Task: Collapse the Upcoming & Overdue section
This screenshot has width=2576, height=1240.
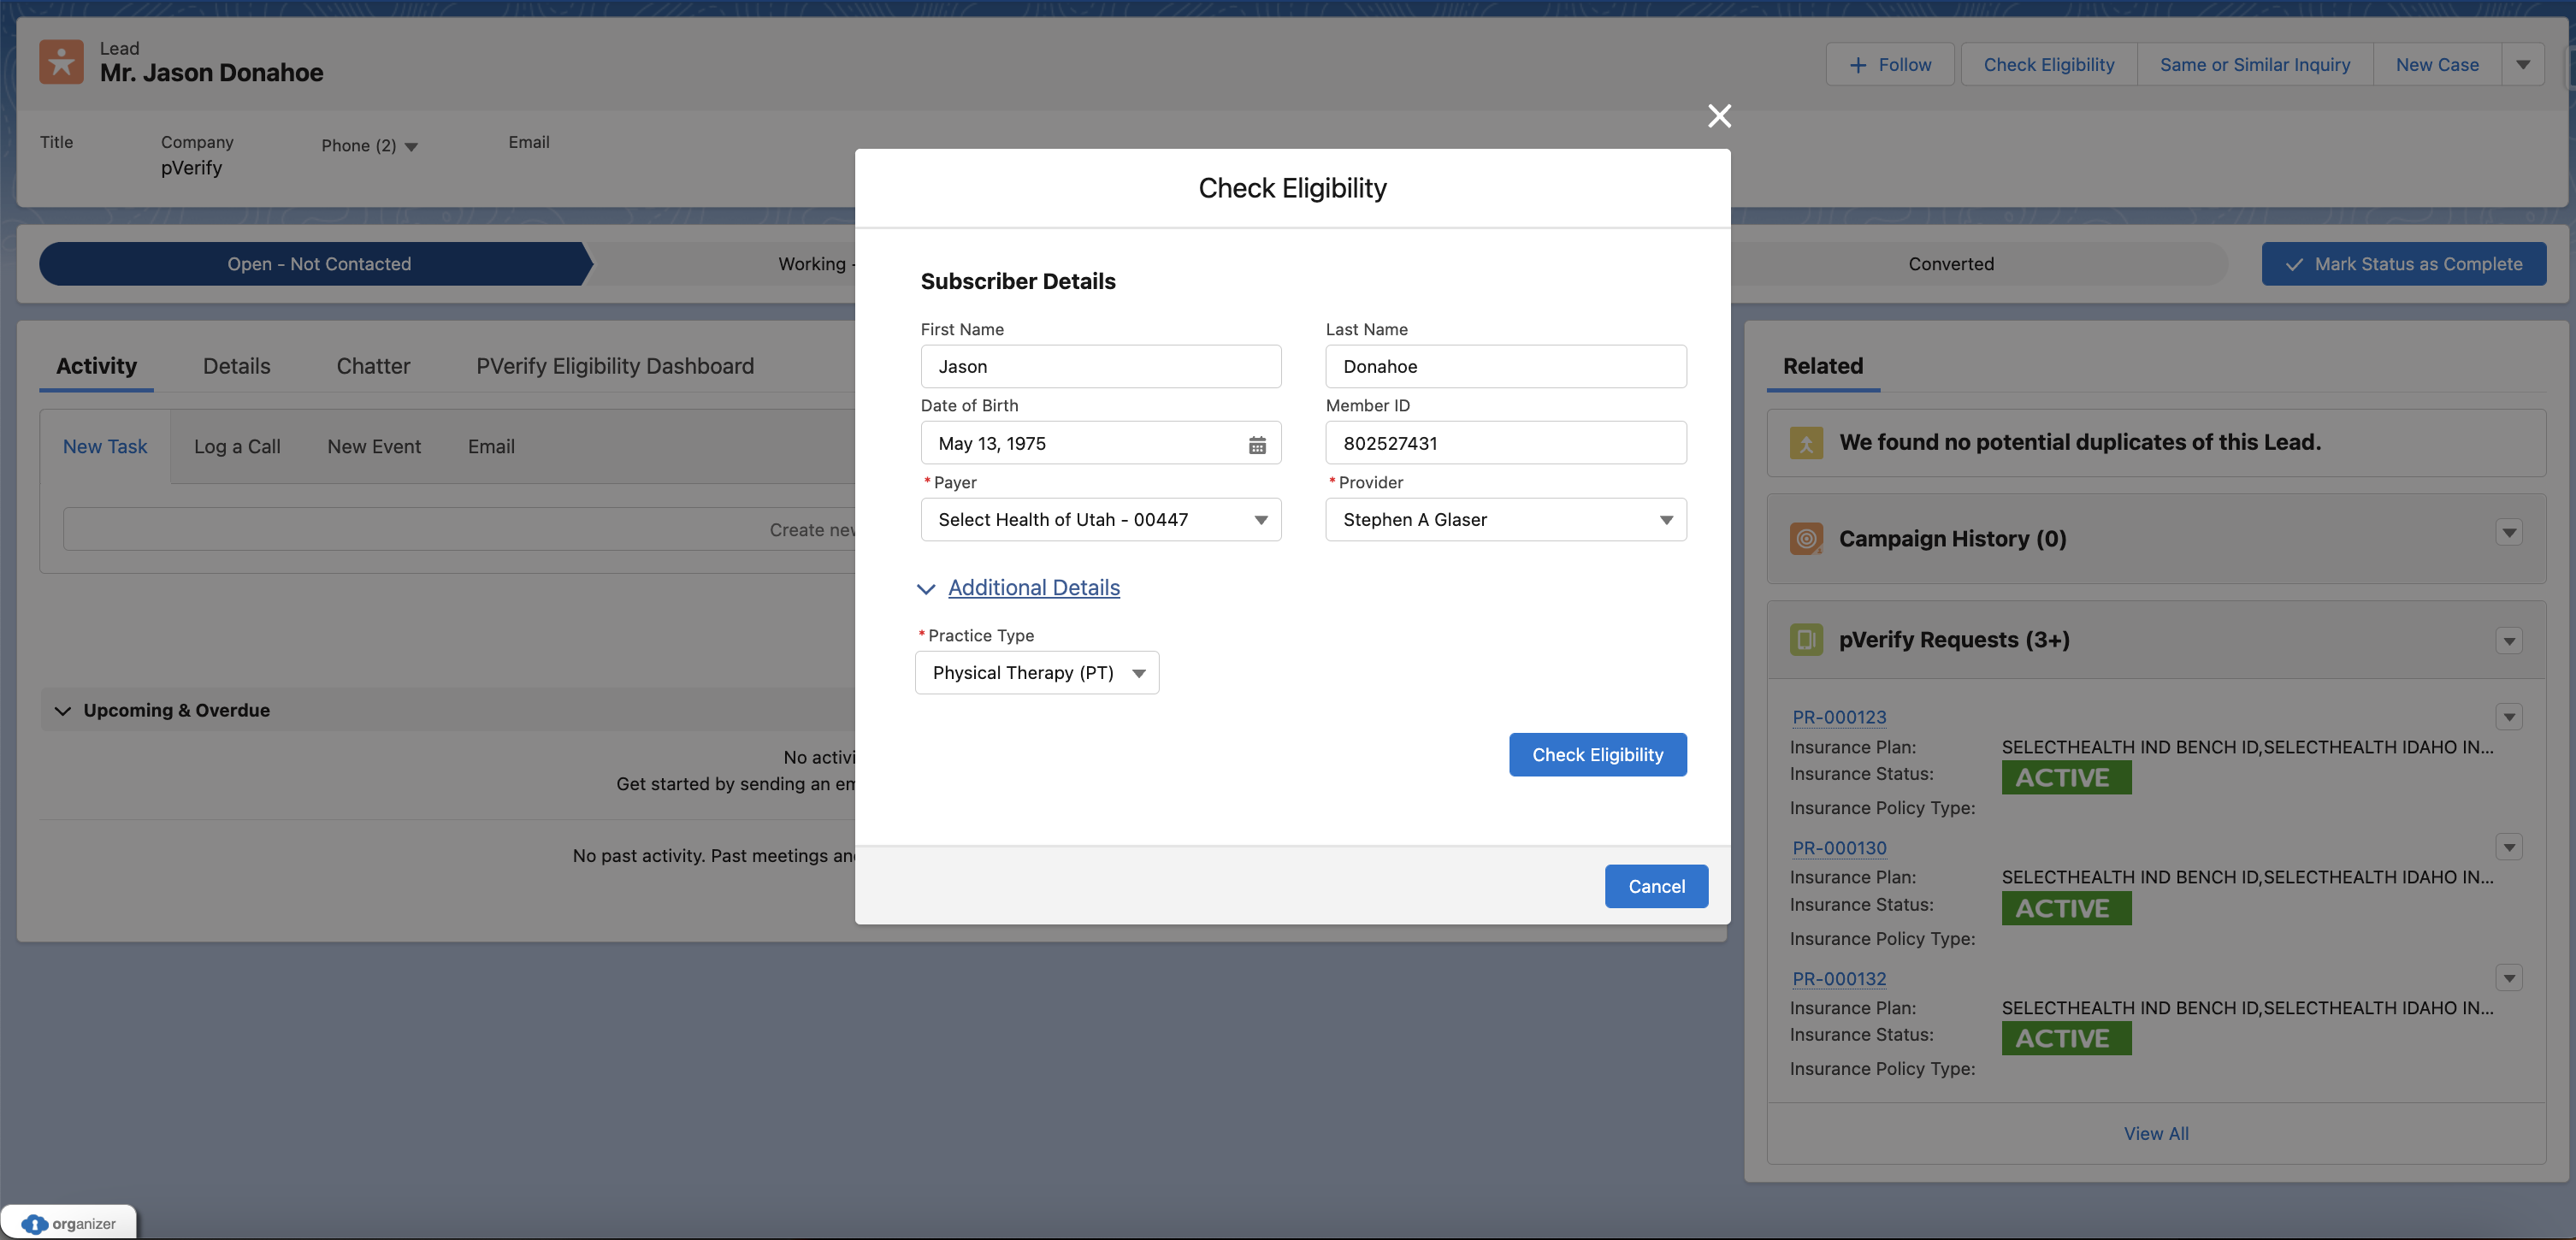Action: click(63, 711)
